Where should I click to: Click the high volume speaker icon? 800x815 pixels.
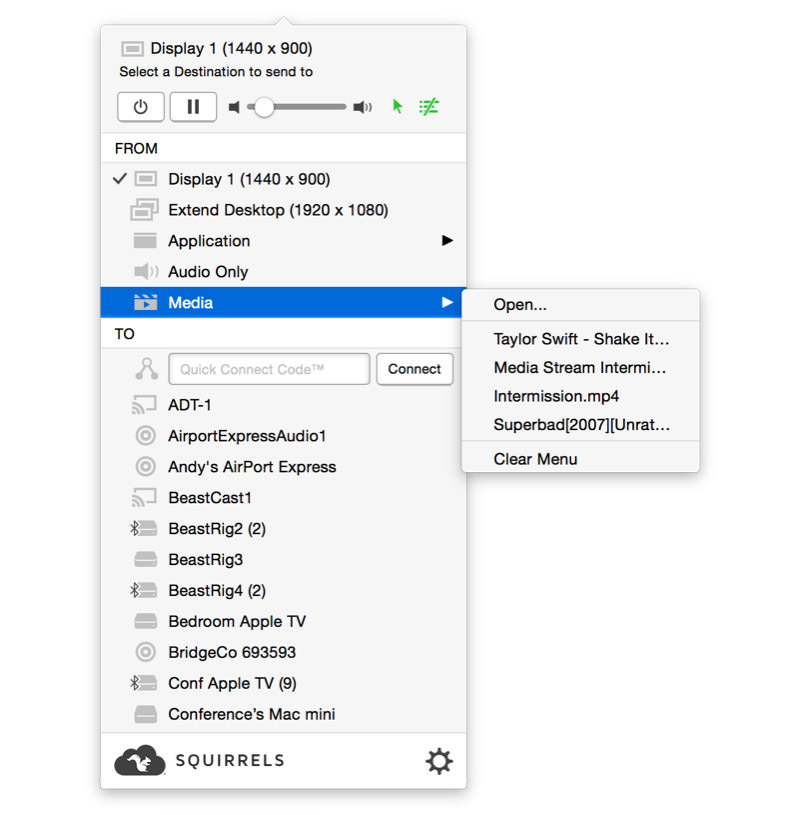(362, 107)
